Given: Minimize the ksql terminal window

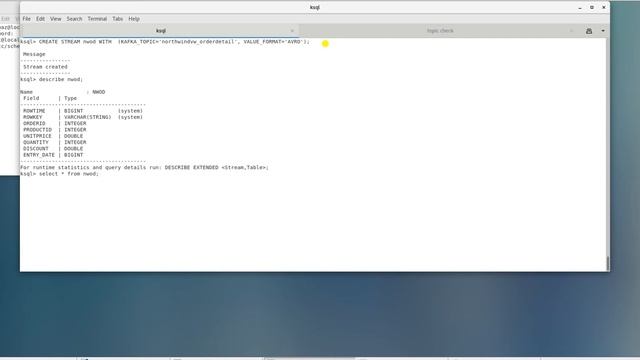Looking at the screenshot, I should coord(580,7).
